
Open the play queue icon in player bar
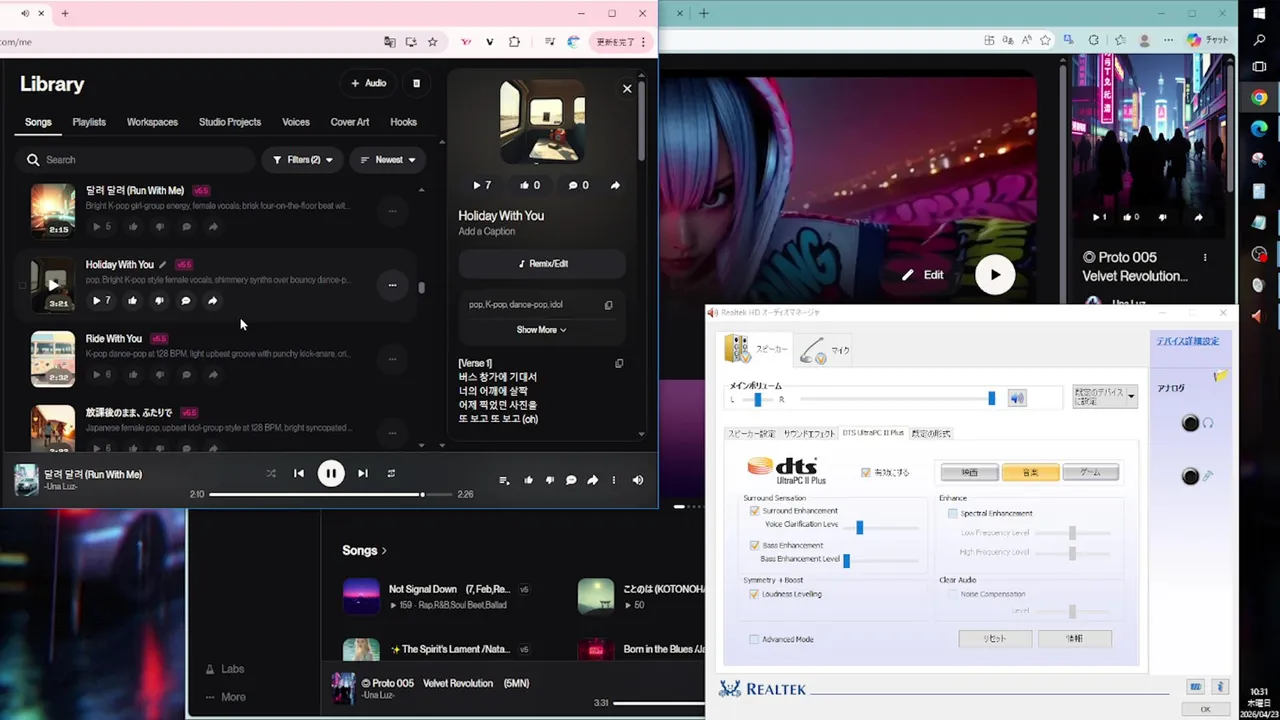(504, 480)
